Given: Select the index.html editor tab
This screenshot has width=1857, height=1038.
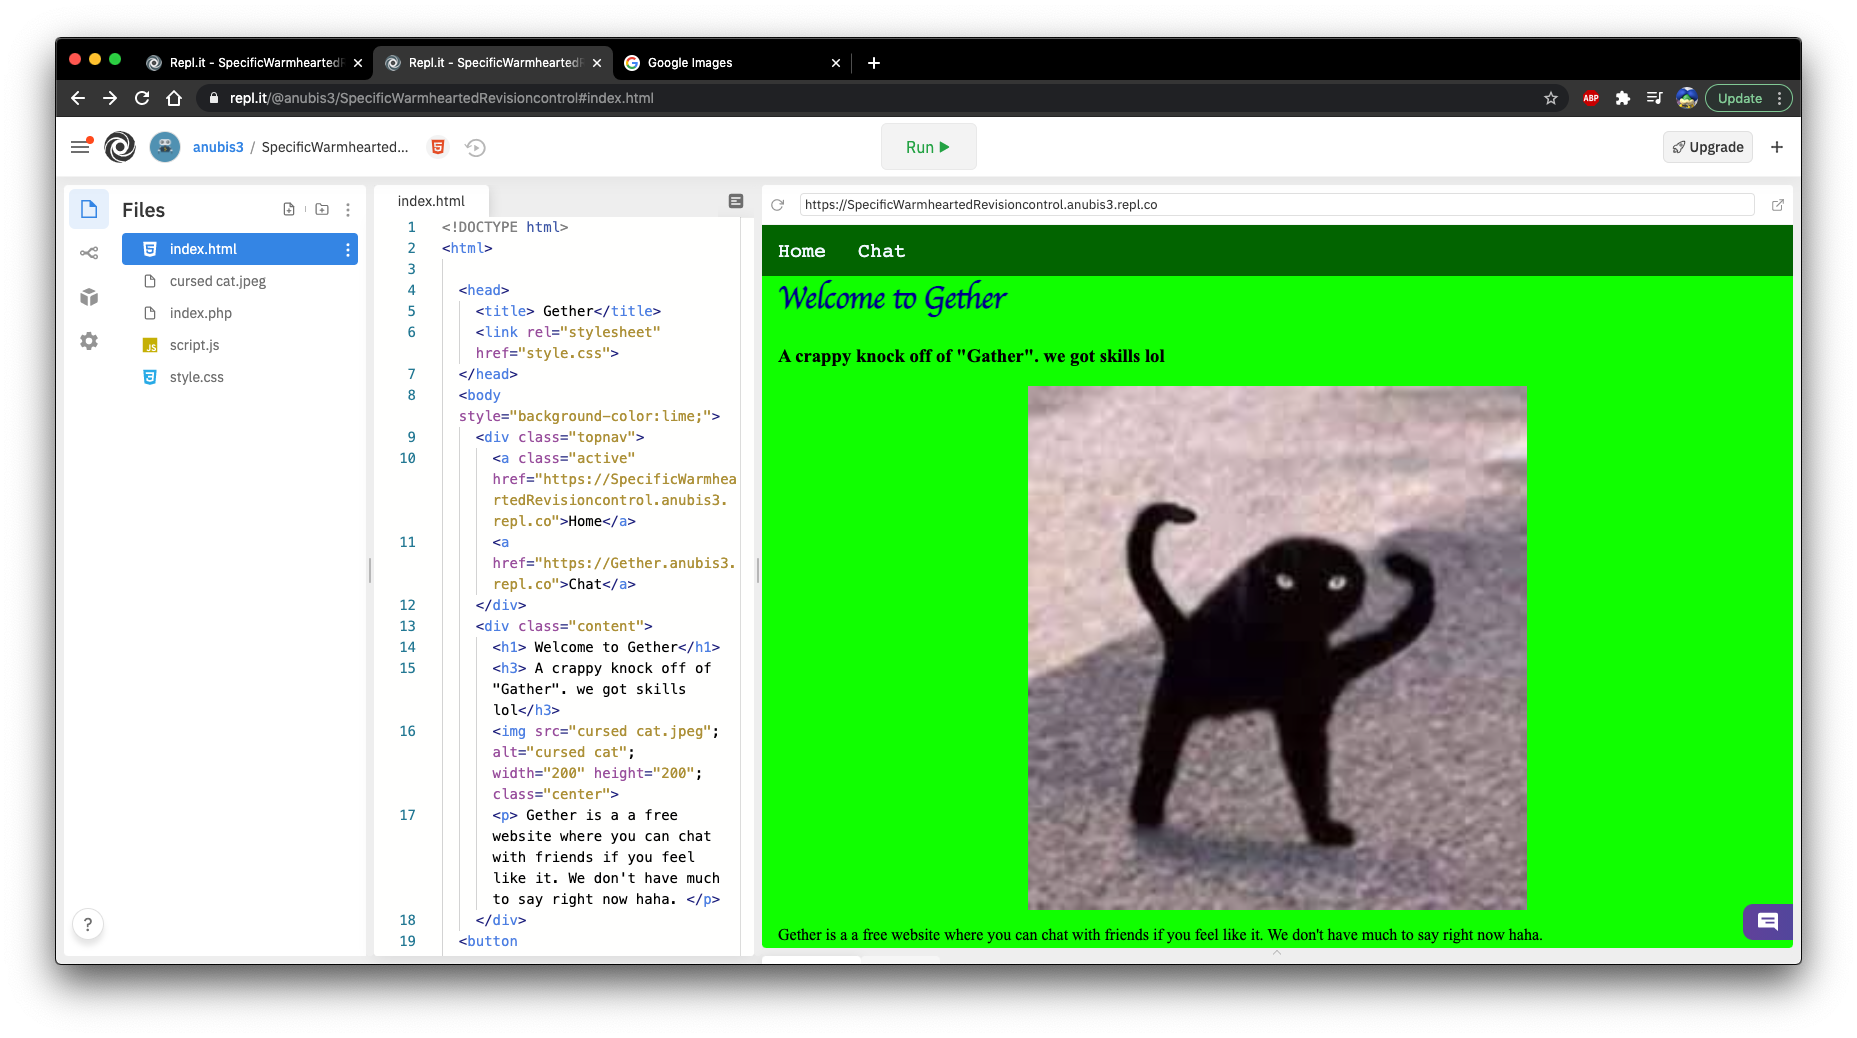Looking at the screenshot, I should [x=431, y=201].
